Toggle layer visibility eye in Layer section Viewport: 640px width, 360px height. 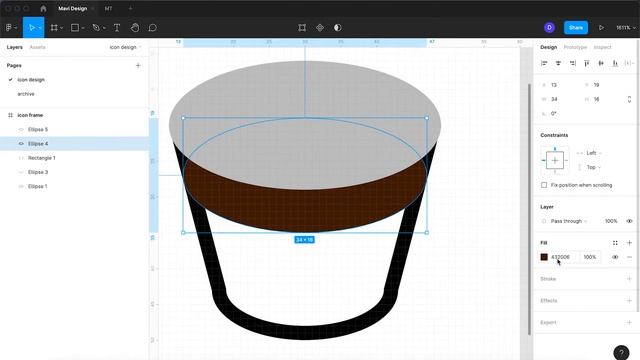point(629,221)
